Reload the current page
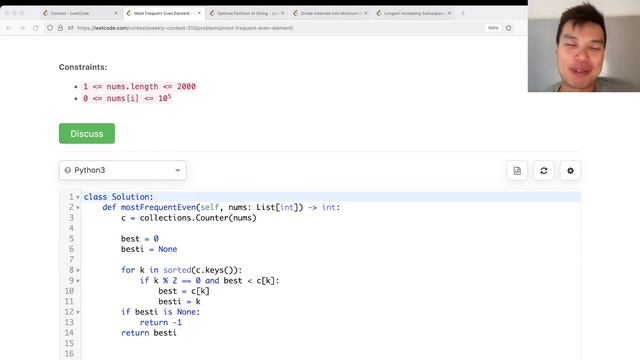Image resolution: width=640 pixels, height=360 pixels. click(x=36, y=28)
